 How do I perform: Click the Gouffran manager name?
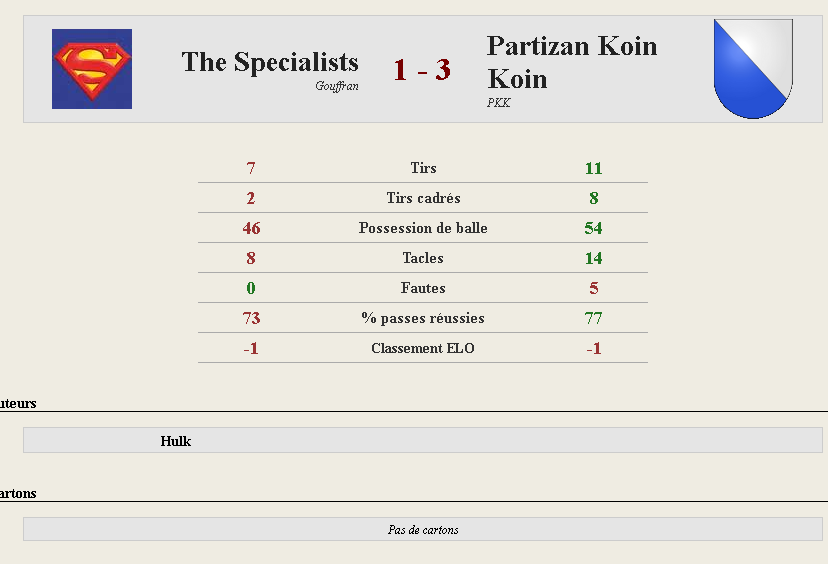[337, 86]
